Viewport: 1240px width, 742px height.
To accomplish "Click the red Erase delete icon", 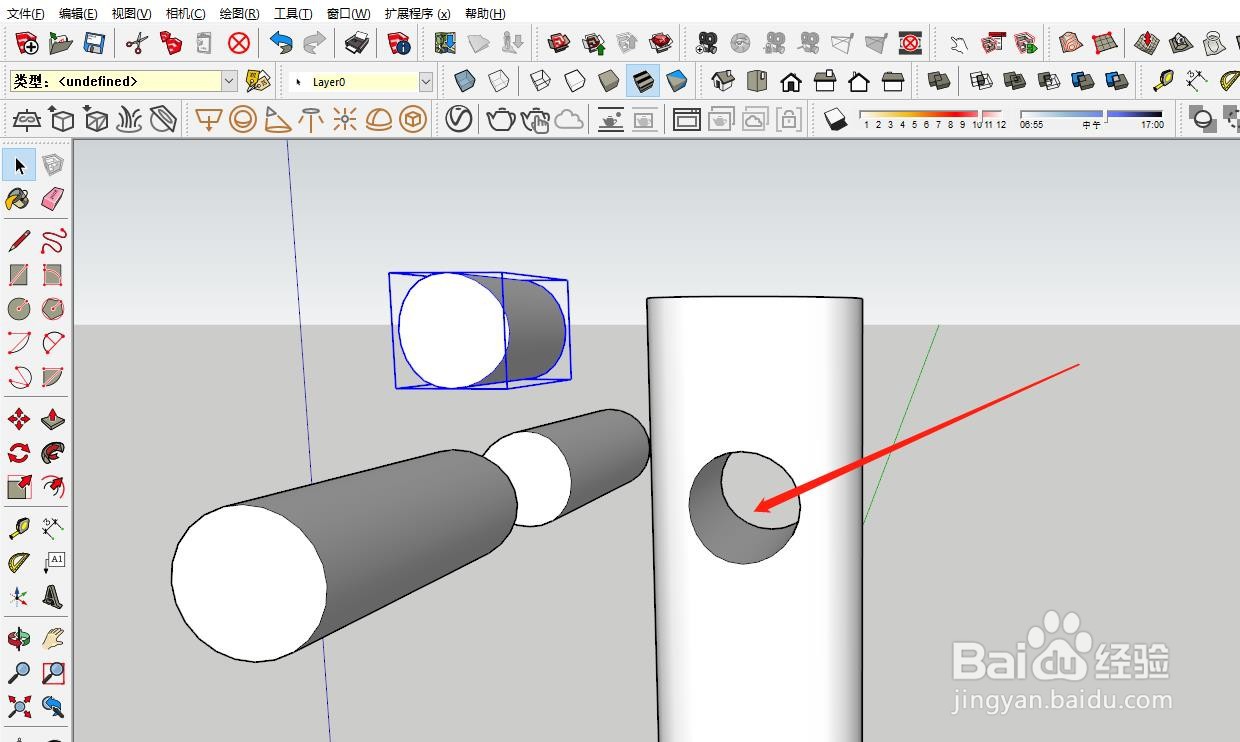I will click(238, 43).
